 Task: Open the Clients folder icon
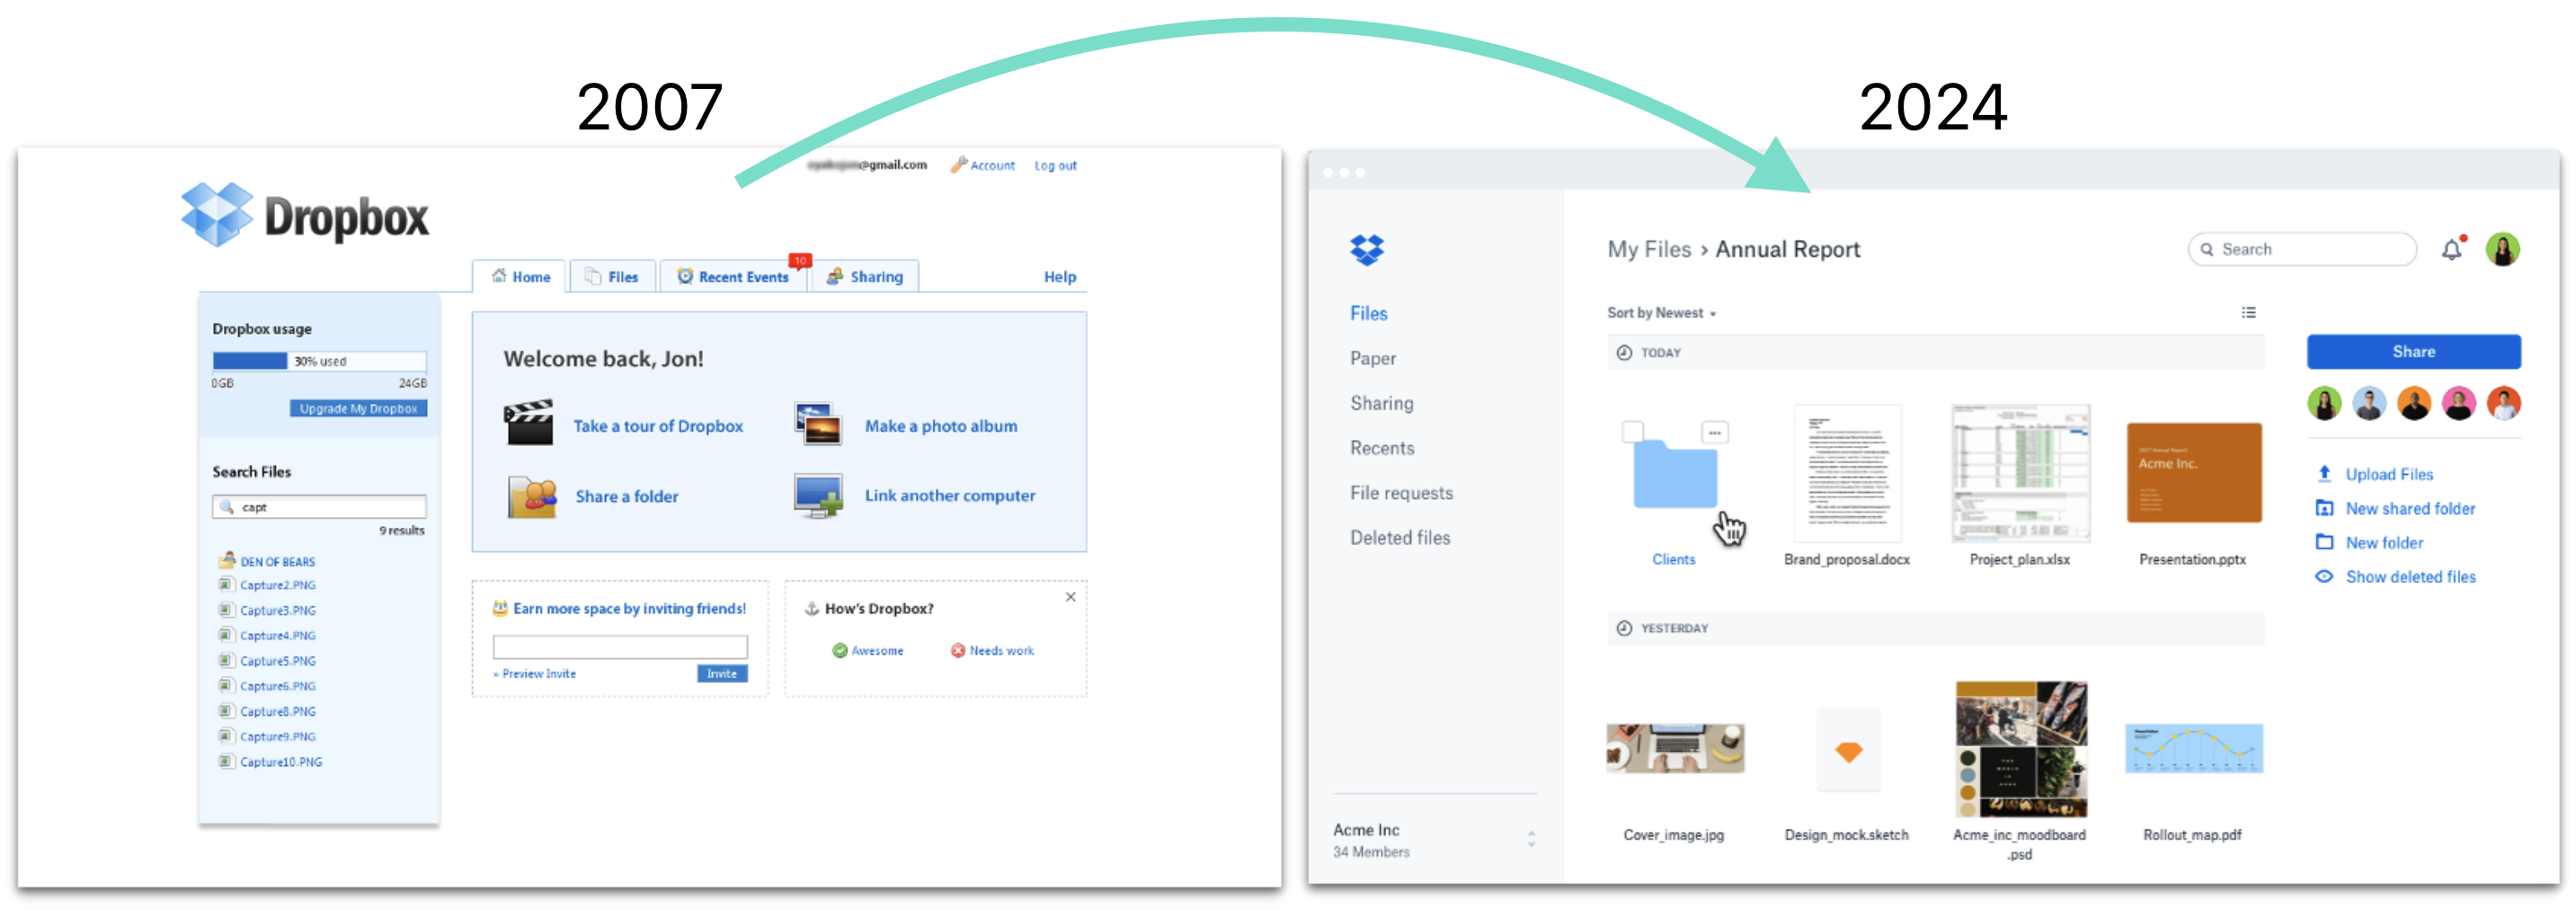tap(1675, 475)
